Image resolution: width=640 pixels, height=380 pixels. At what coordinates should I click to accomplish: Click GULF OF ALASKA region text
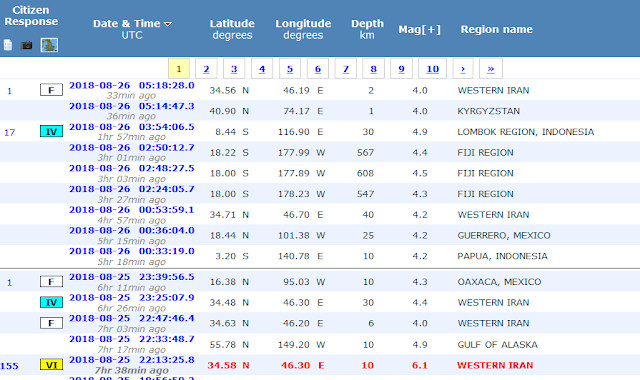click(x=498, y=345)
